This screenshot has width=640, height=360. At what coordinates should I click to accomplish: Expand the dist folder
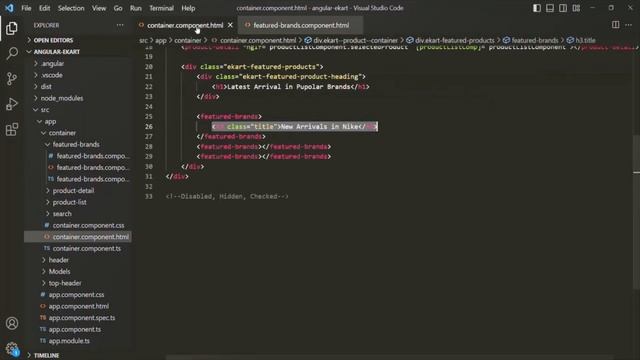[46, 87]
